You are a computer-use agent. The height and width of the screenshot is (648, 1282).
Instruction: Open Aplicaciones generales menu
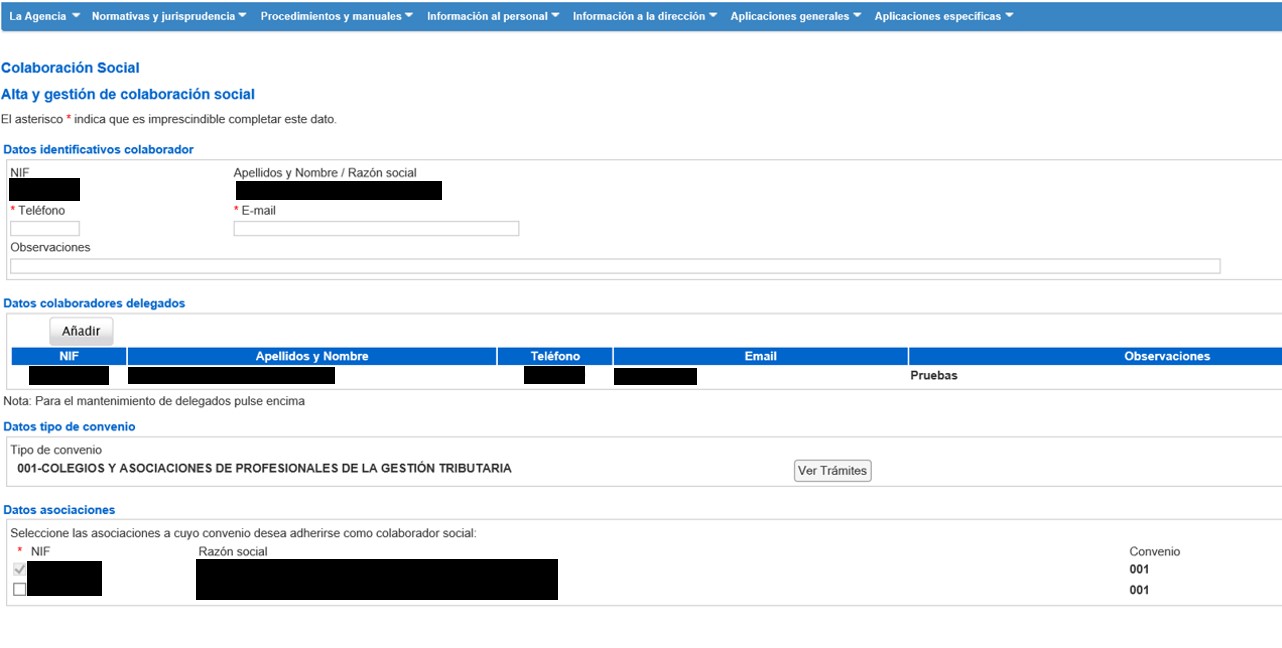pyautogui.click(x=795, y=16)
